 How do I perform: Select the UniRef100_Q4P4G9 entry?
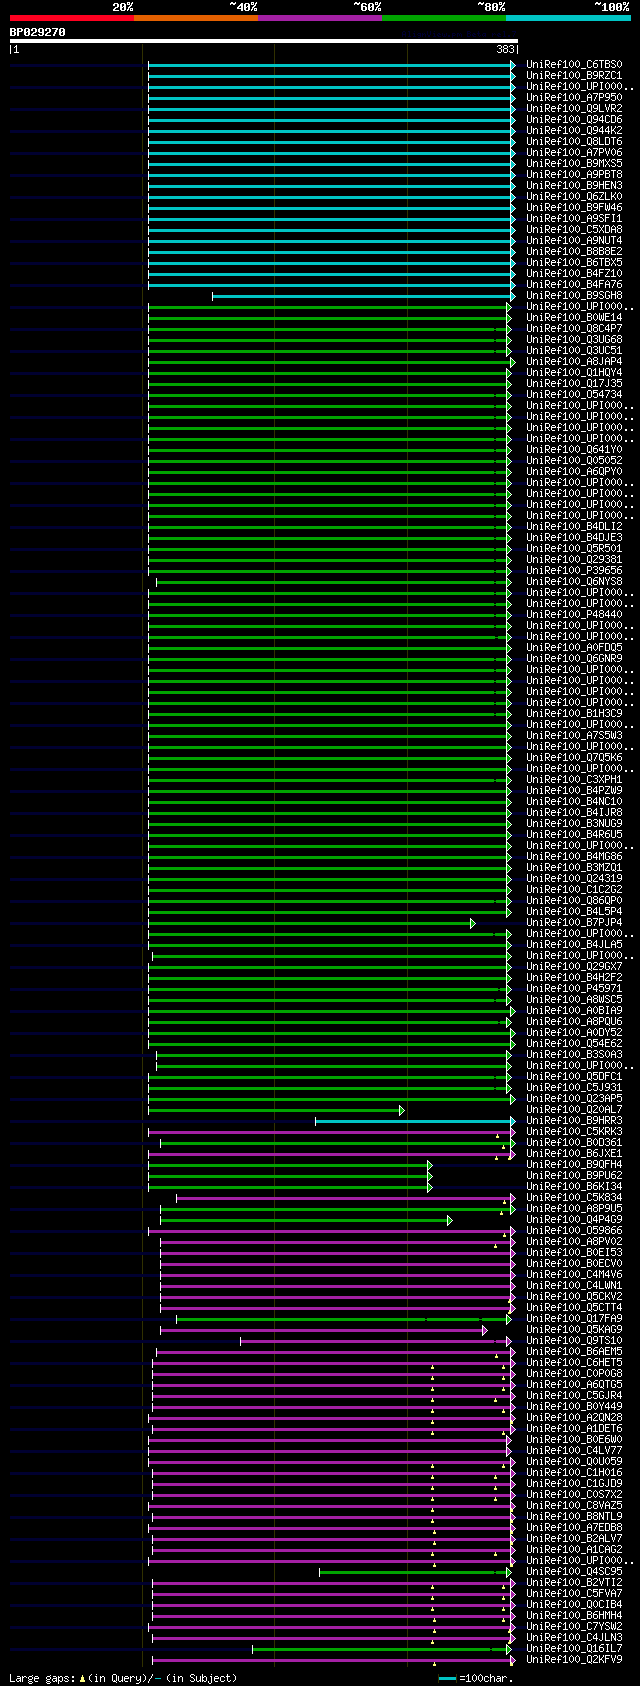[574, 1220]
